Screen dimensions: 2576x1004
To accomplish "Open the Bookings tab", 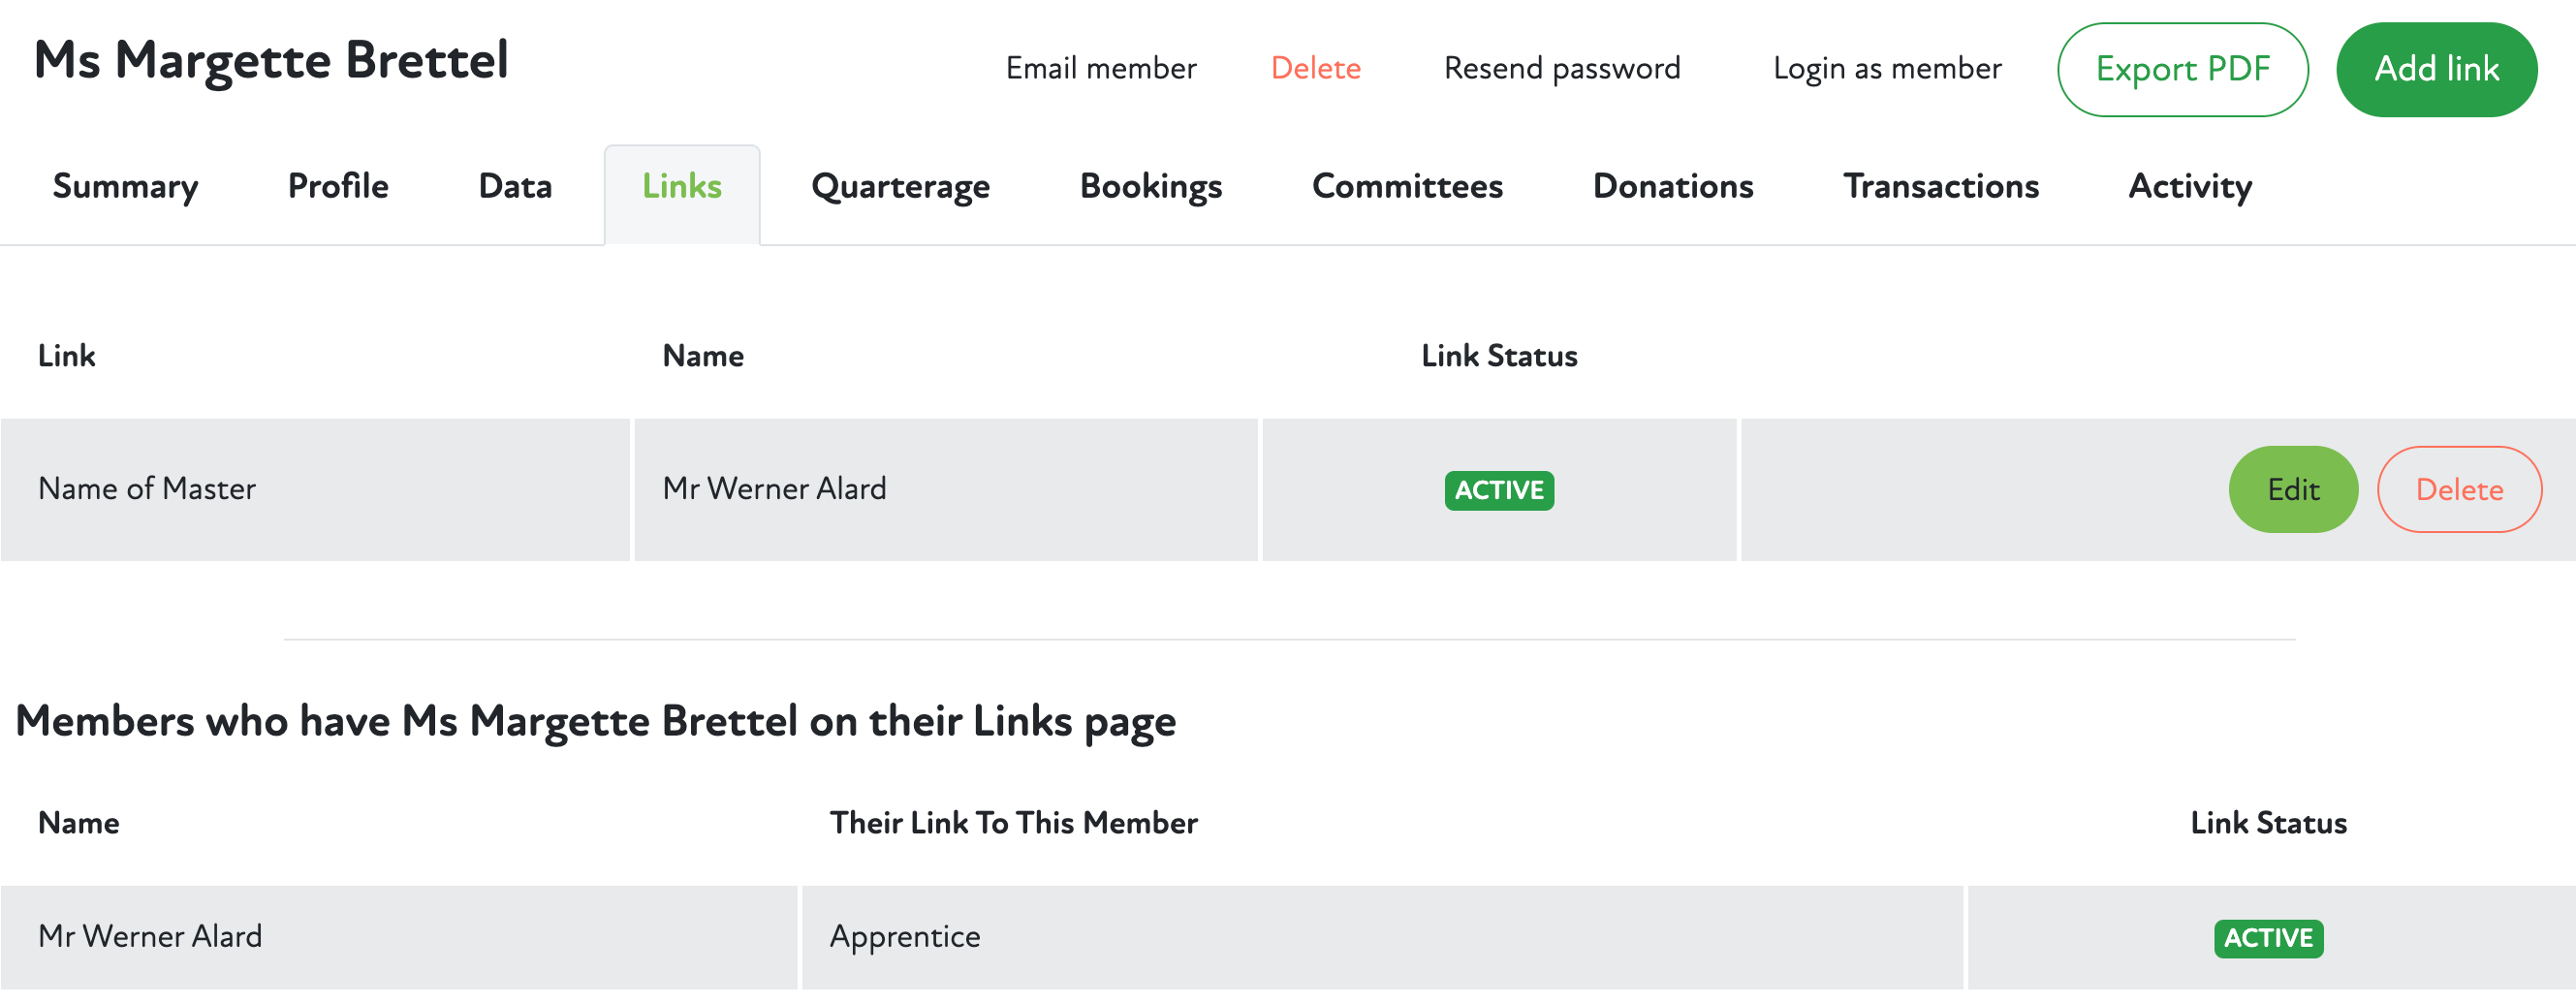I will pos(1151,187).
